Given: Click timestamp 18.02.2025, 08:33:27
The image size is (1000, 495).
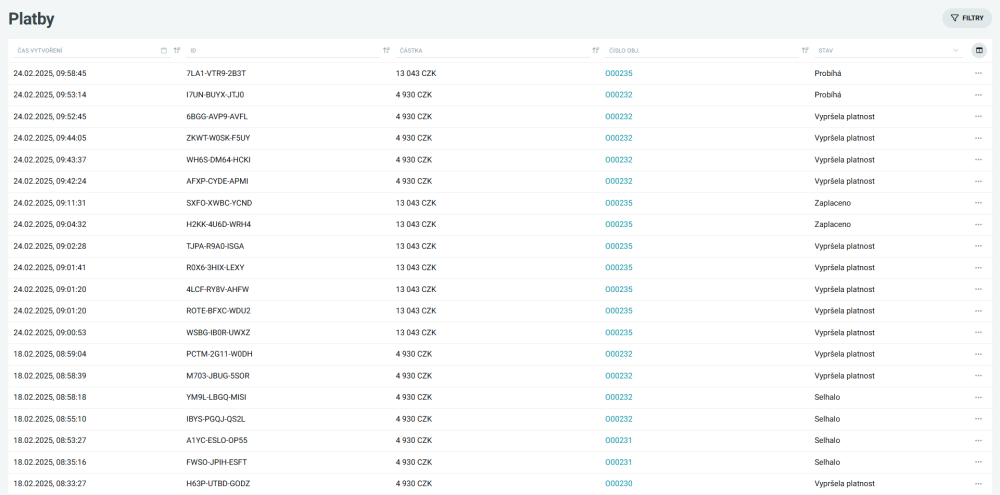Looking at the screenshot, I should 50,484.
